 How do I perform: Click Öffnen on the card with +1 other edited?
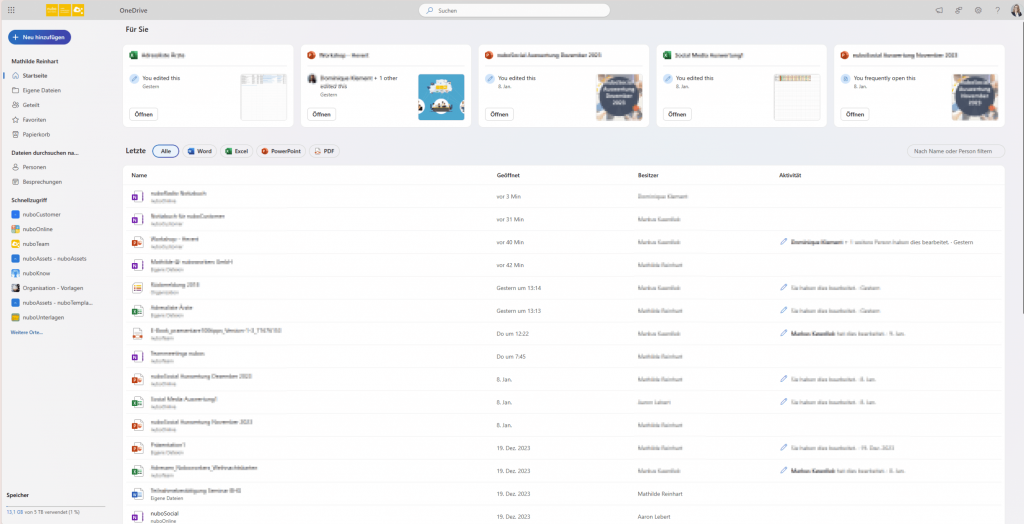tap(321, 114)
